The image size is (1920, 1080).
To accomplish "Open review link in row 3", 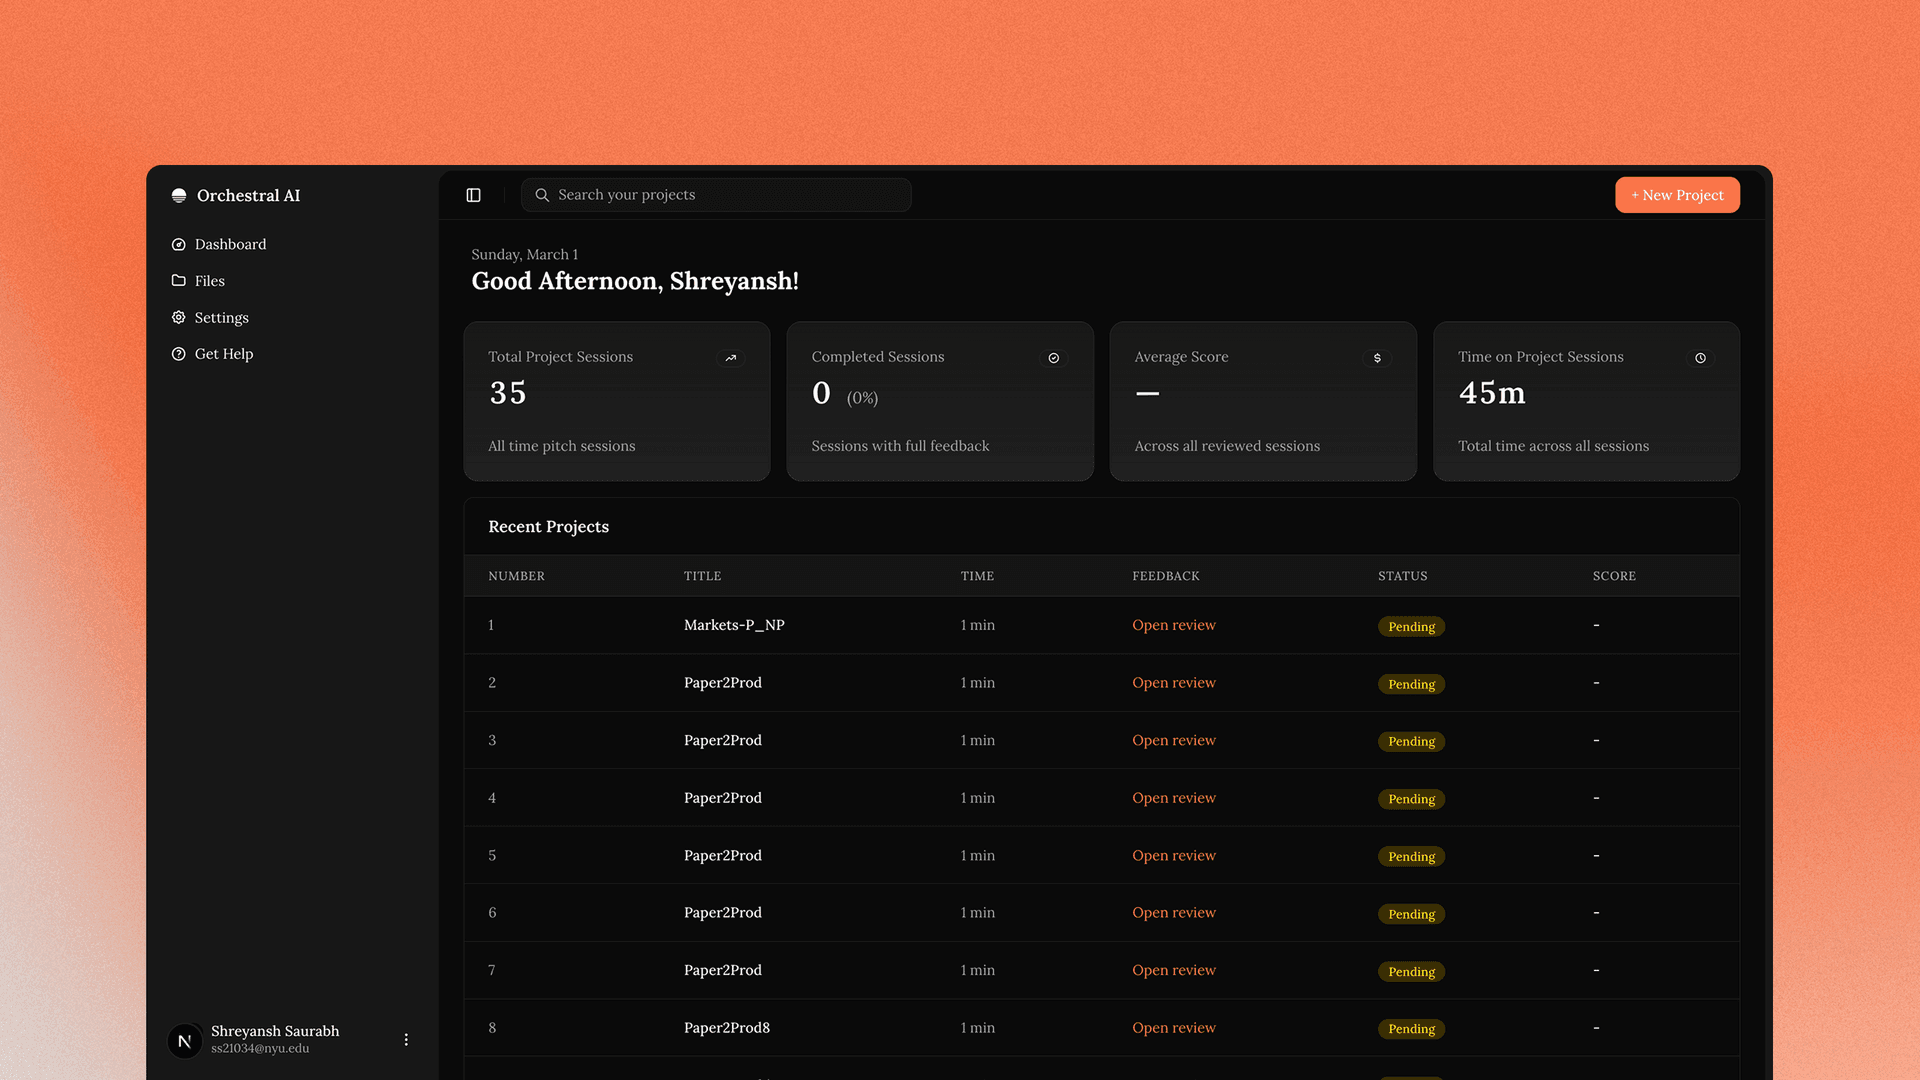I will point(1174,740).
